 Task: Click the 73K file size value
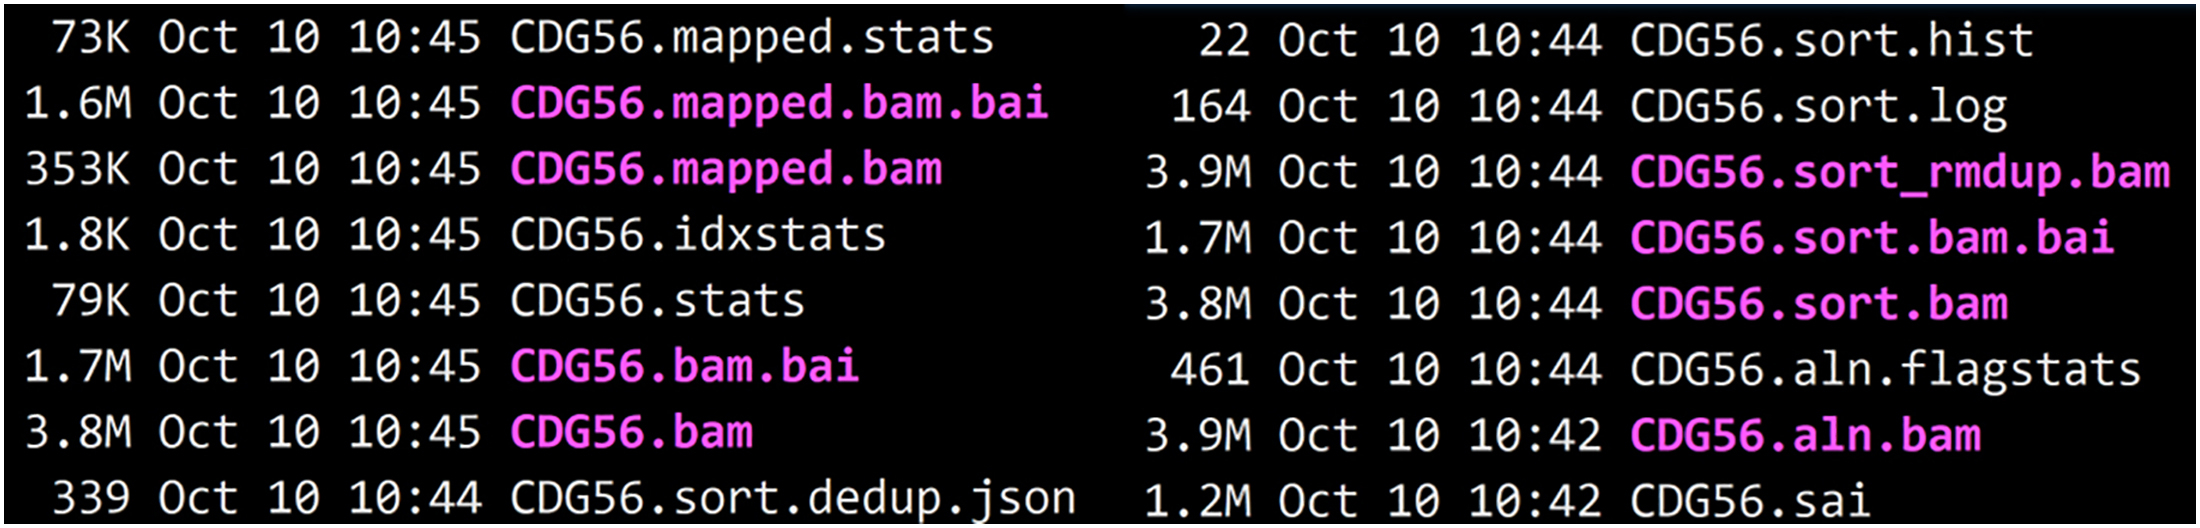91,40
